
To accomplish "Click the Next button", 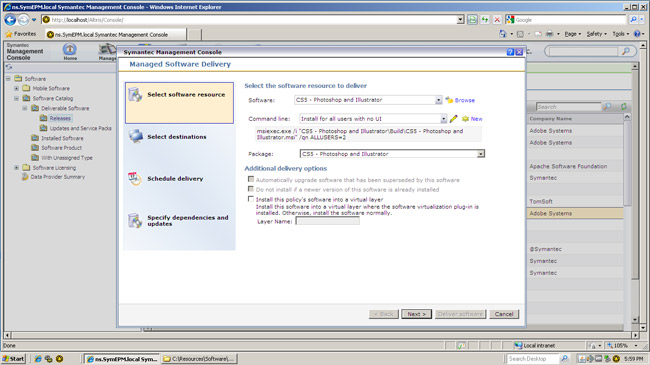I will (x=416, y=314).
